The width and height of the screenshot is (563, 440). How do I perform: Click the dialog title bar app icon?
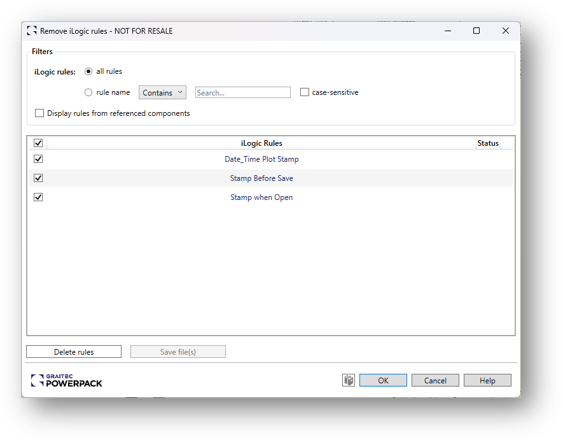[x=32, y=31]
